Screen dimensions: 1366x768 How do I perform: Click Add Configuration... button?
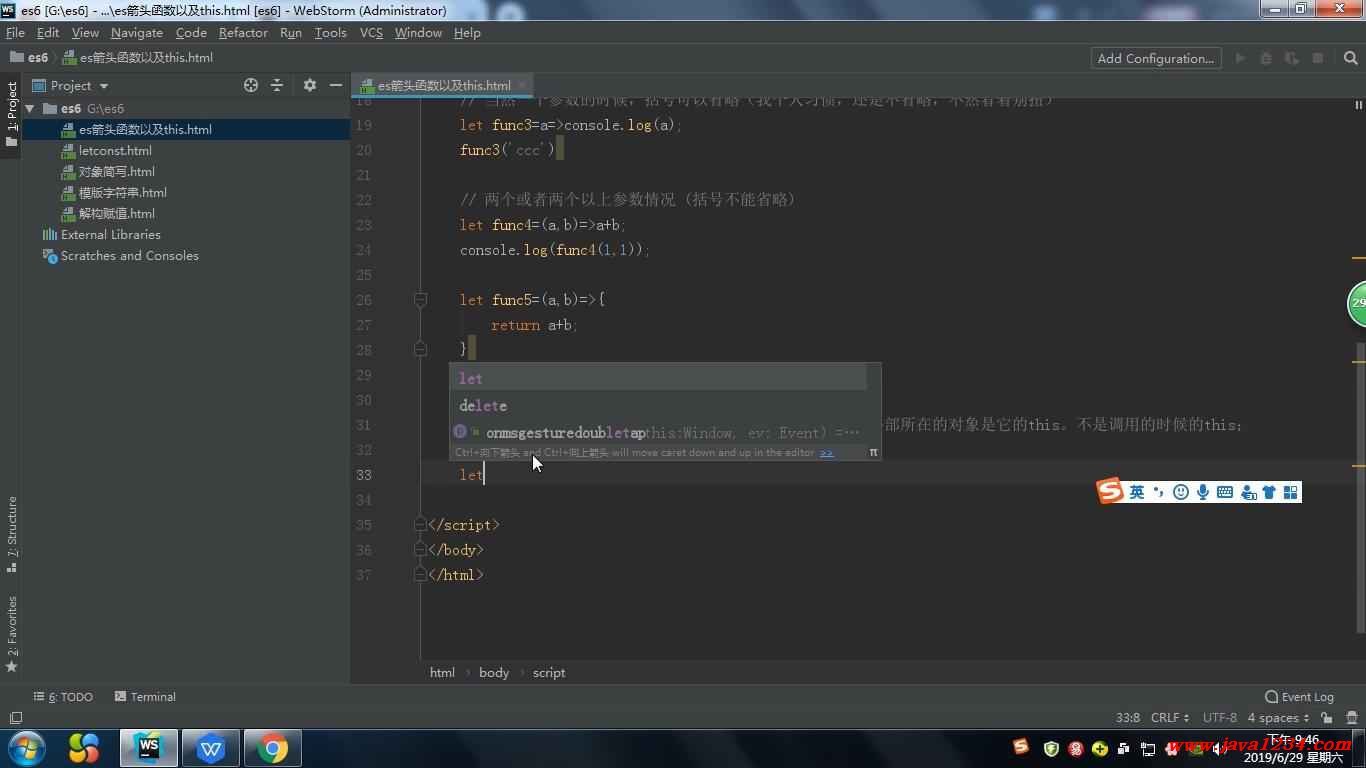click(x=1155, y=58)
